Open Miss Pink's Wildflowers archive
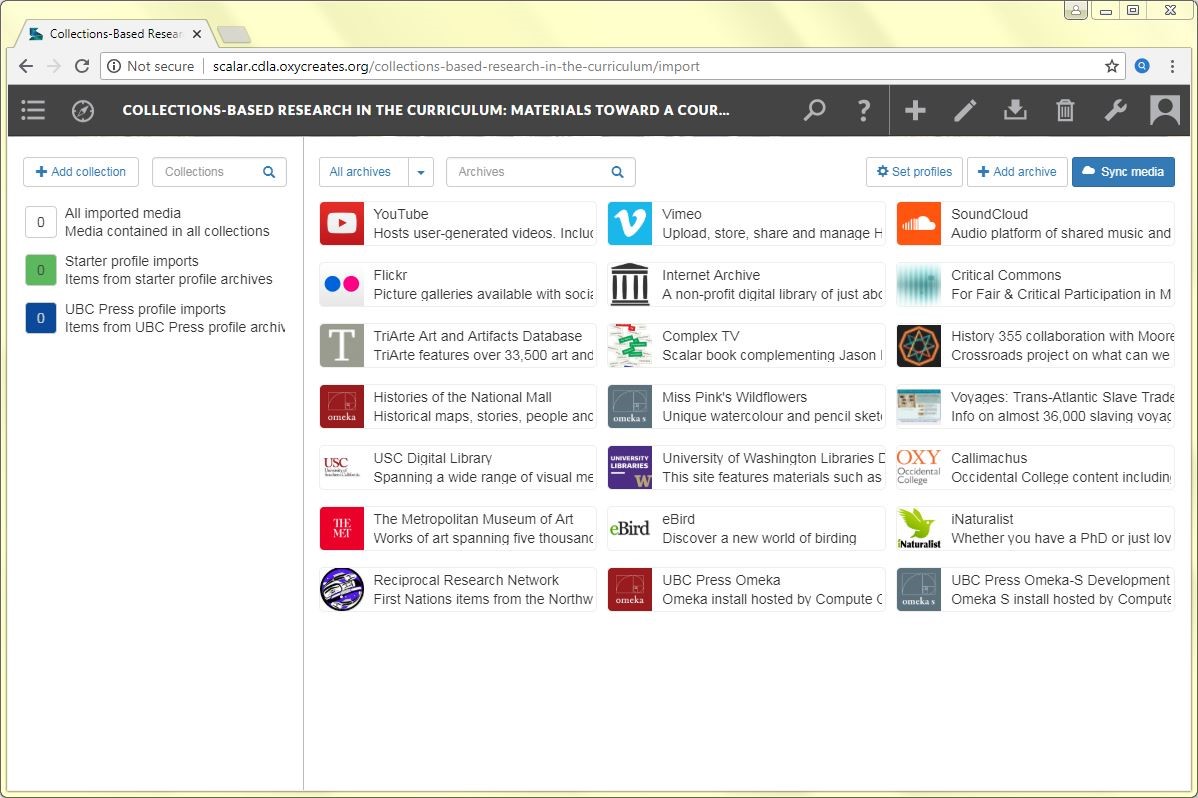Image resolution: width=1198 pixels, height=798 pixels. click(746, 407)
